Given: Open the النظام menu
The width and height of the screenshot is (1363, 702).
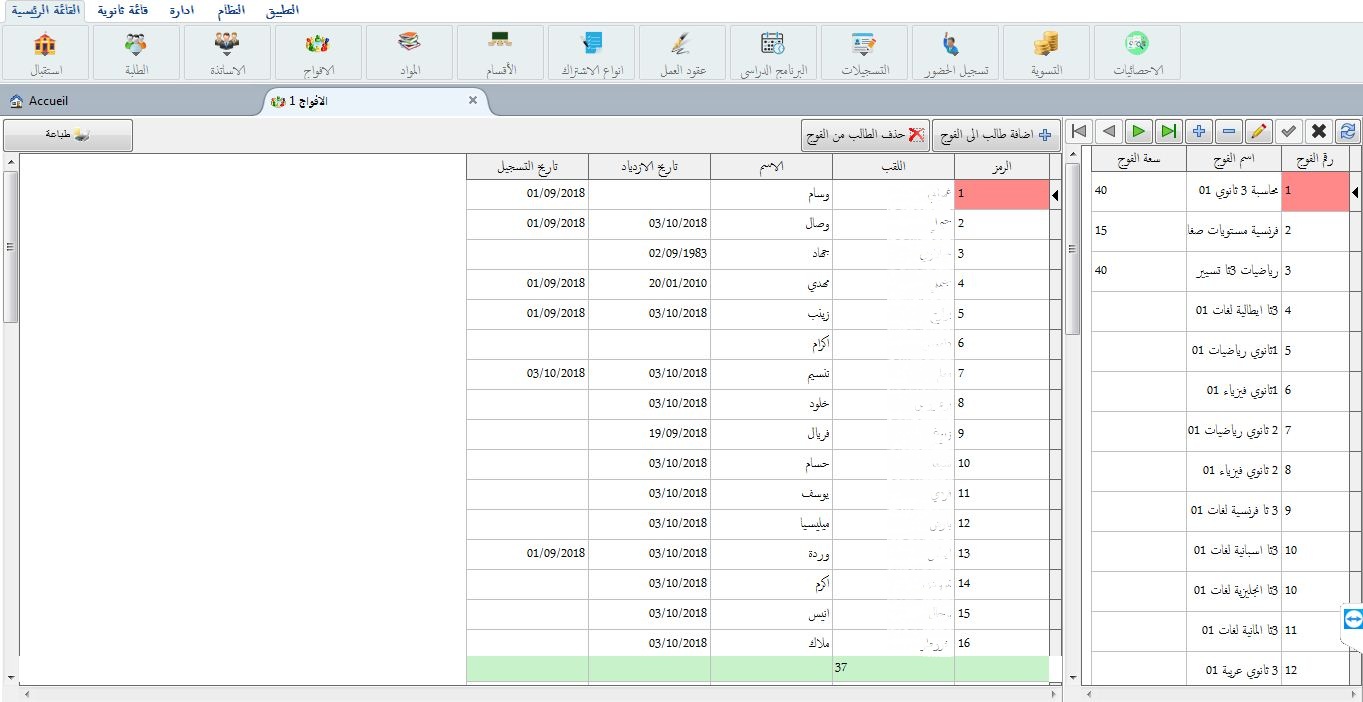Looking at the screenshot, I should coord(230,10).
